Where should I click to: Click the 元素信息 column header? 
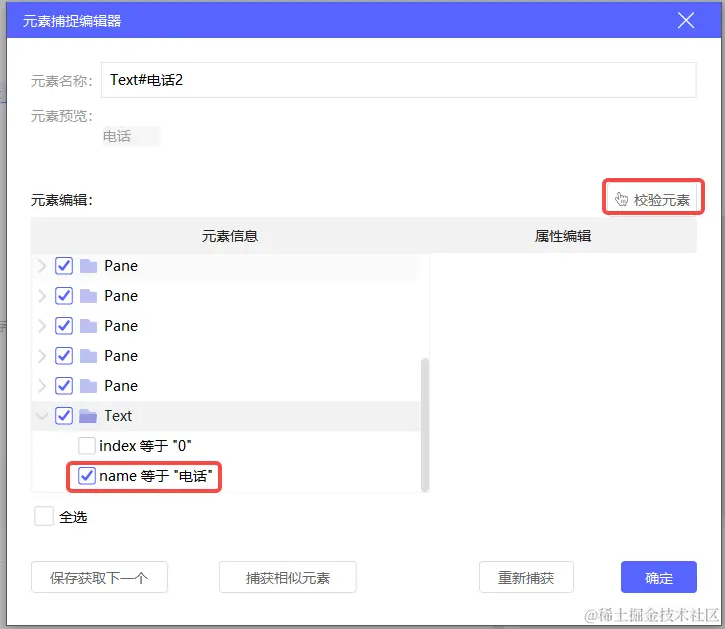tap(230, 236)
